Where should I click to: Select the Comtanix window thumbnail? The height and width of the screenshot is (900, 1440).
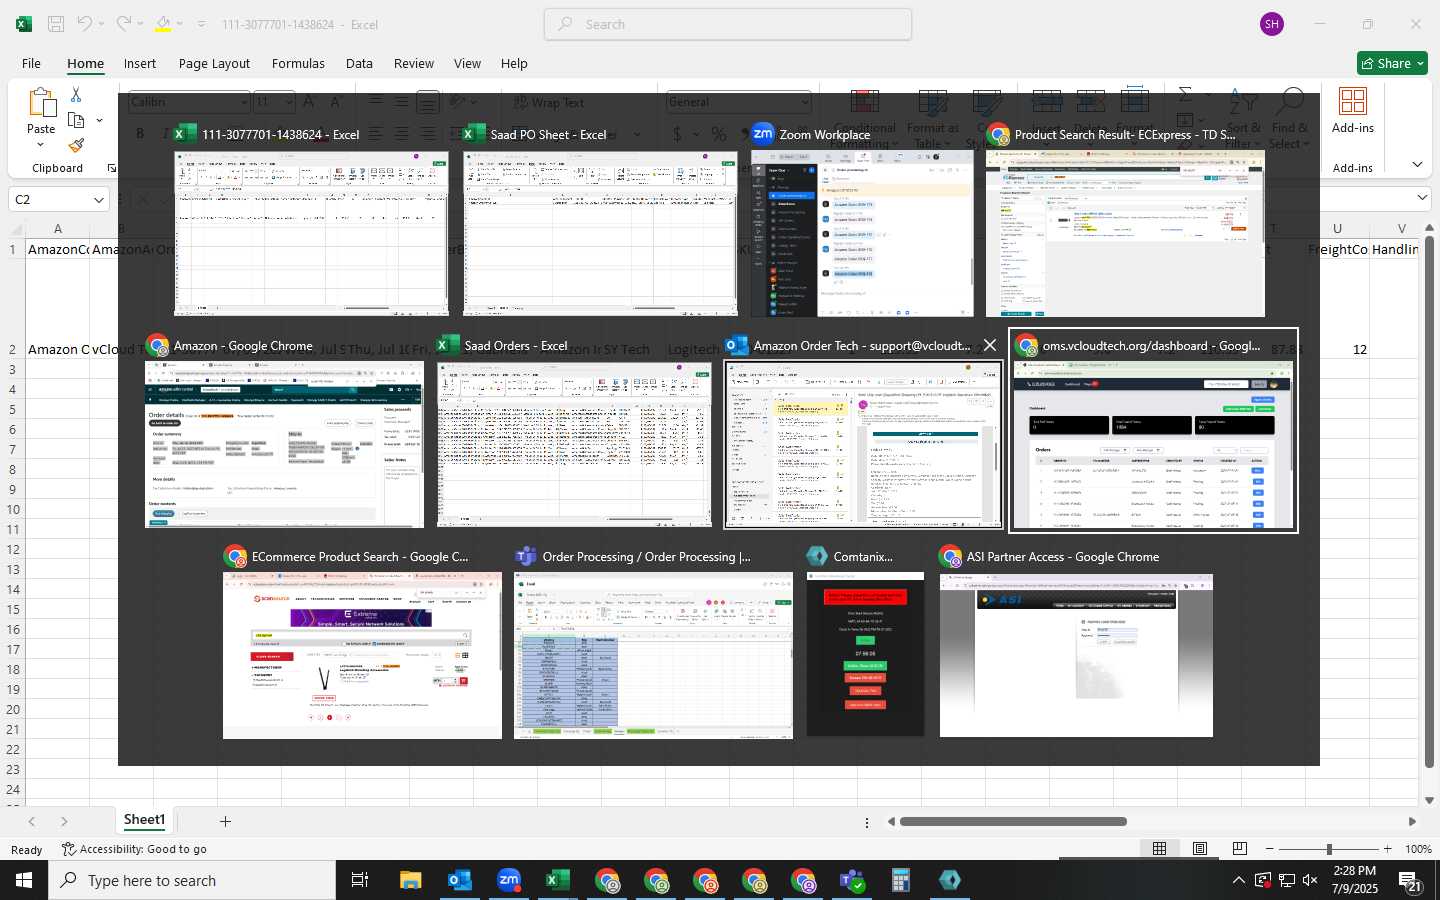865,656
